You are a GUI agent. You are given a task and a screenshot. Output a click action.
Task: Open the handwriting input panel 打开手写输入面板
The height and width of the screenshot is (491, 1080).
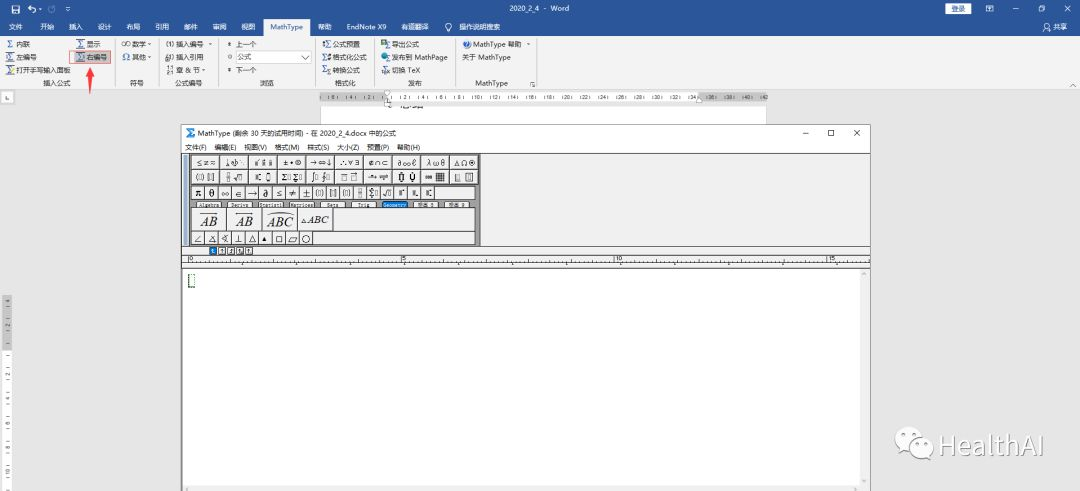tap(39, 70)
